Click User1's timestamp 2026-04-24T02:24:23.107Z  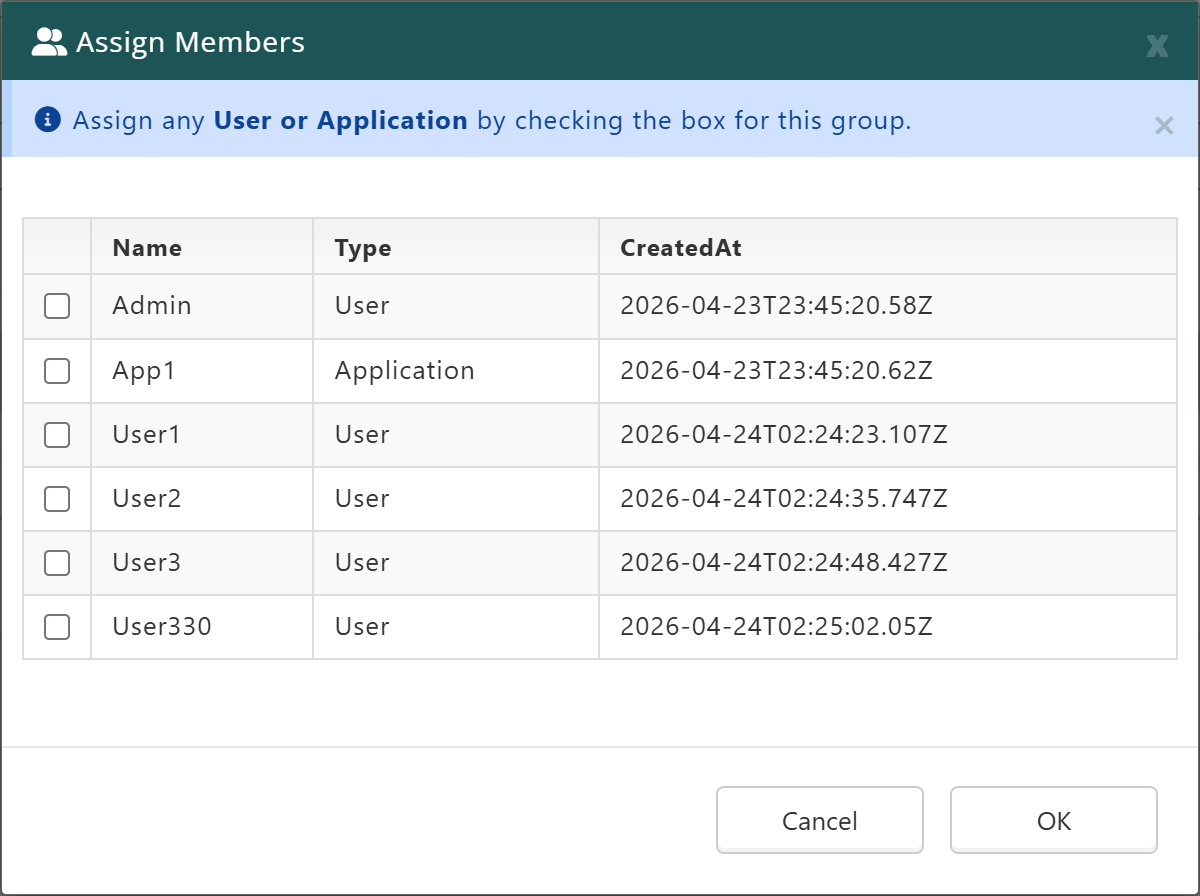[784, 435]
